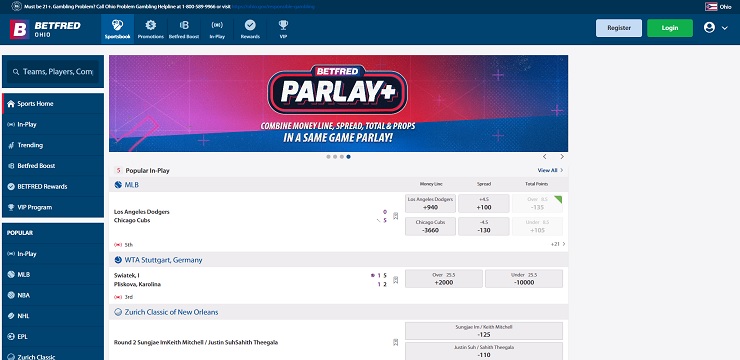Select Over 25.5 at +2000
740x360 pixels.
(x=444, y=279)
